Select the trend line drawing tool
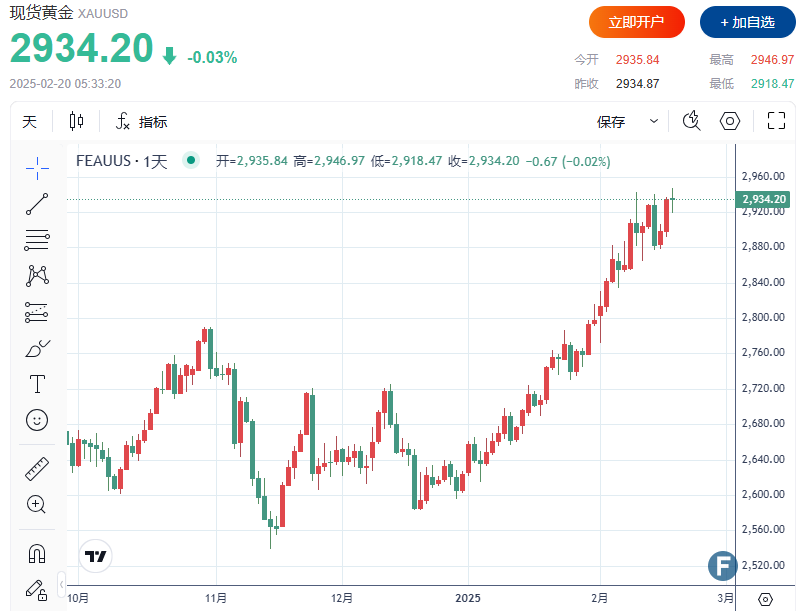The width and height of the screenshot is (800, 611). click(37, 204)
